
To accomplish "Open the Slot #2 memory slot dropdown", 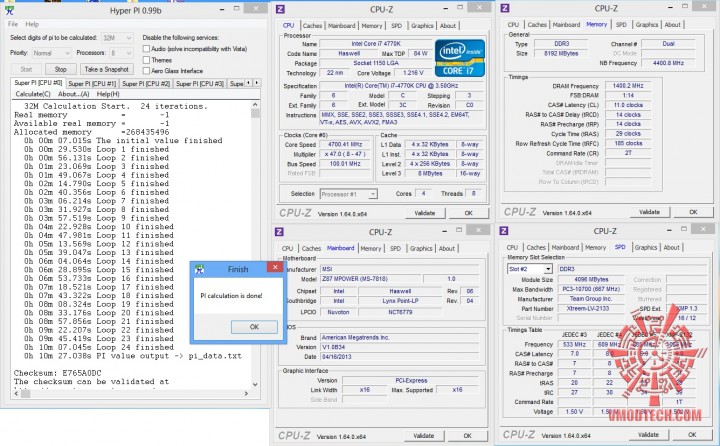I will 529,269.
